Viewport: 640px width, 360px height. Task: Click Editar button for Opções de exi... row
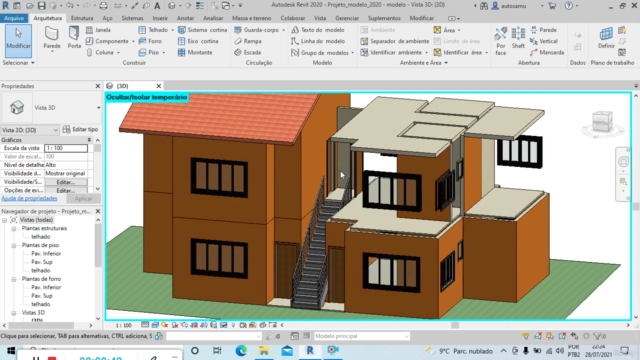click(x=66, y=191)
